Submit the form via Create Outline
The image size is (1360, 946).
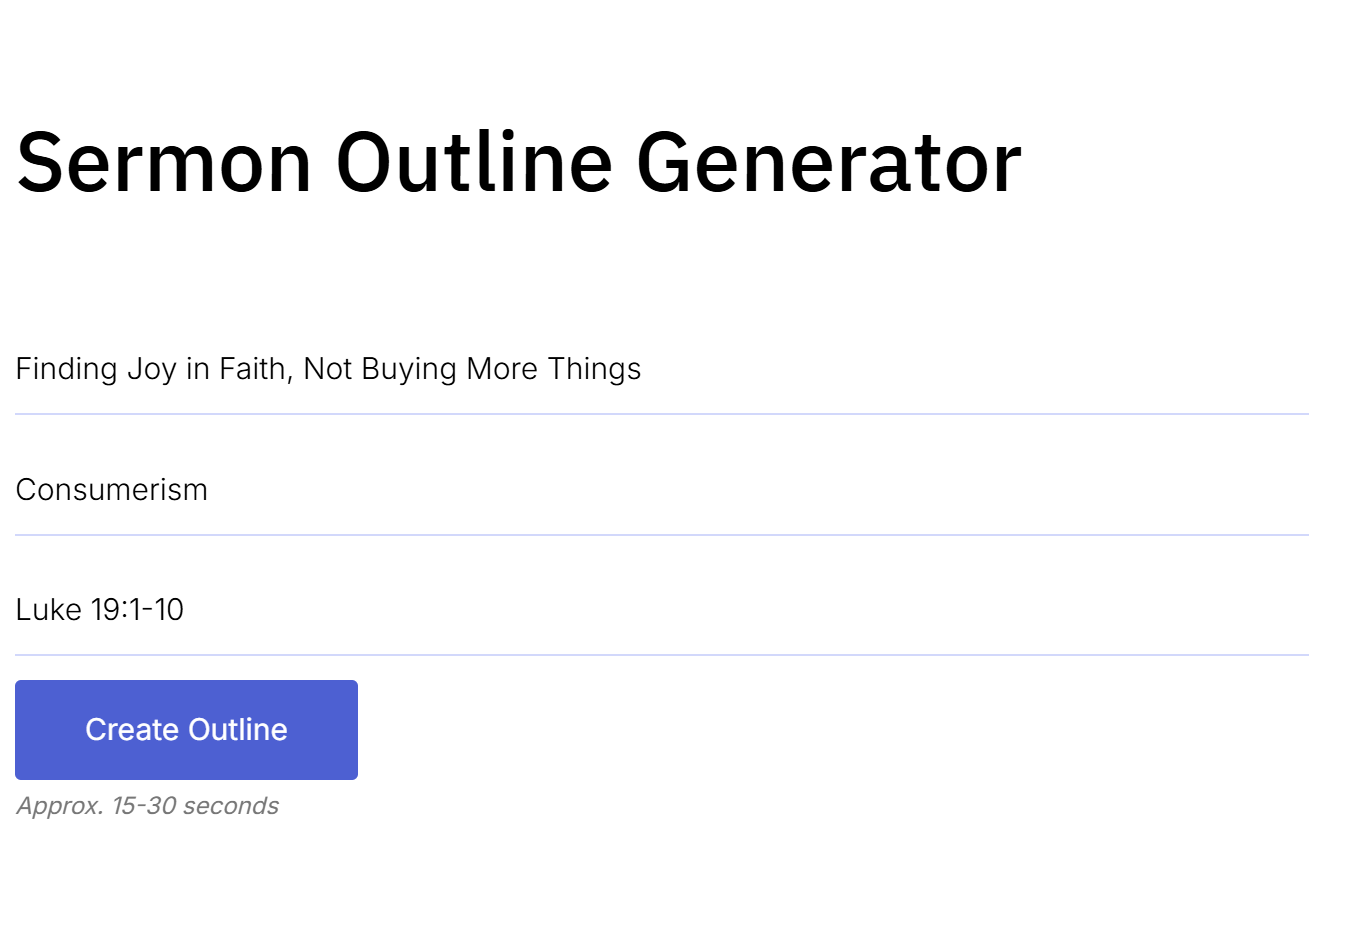[x=186, y=729]
